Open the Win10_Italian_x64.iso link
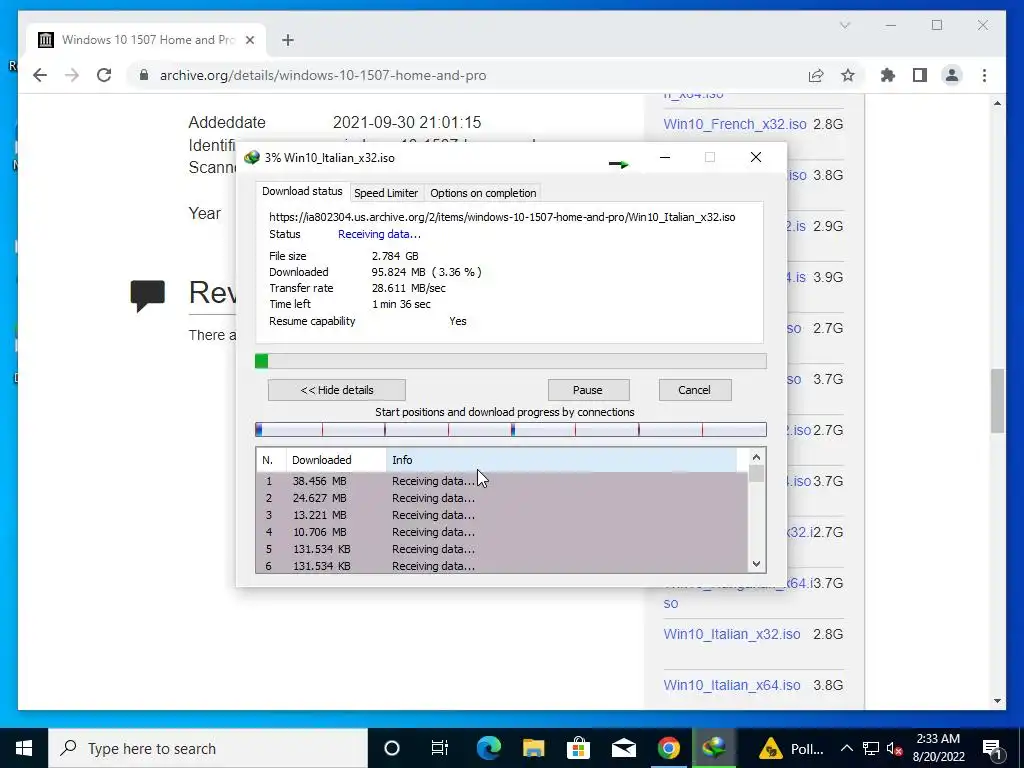The width and height of the screenshot is (1024, 768). (731, 685)
